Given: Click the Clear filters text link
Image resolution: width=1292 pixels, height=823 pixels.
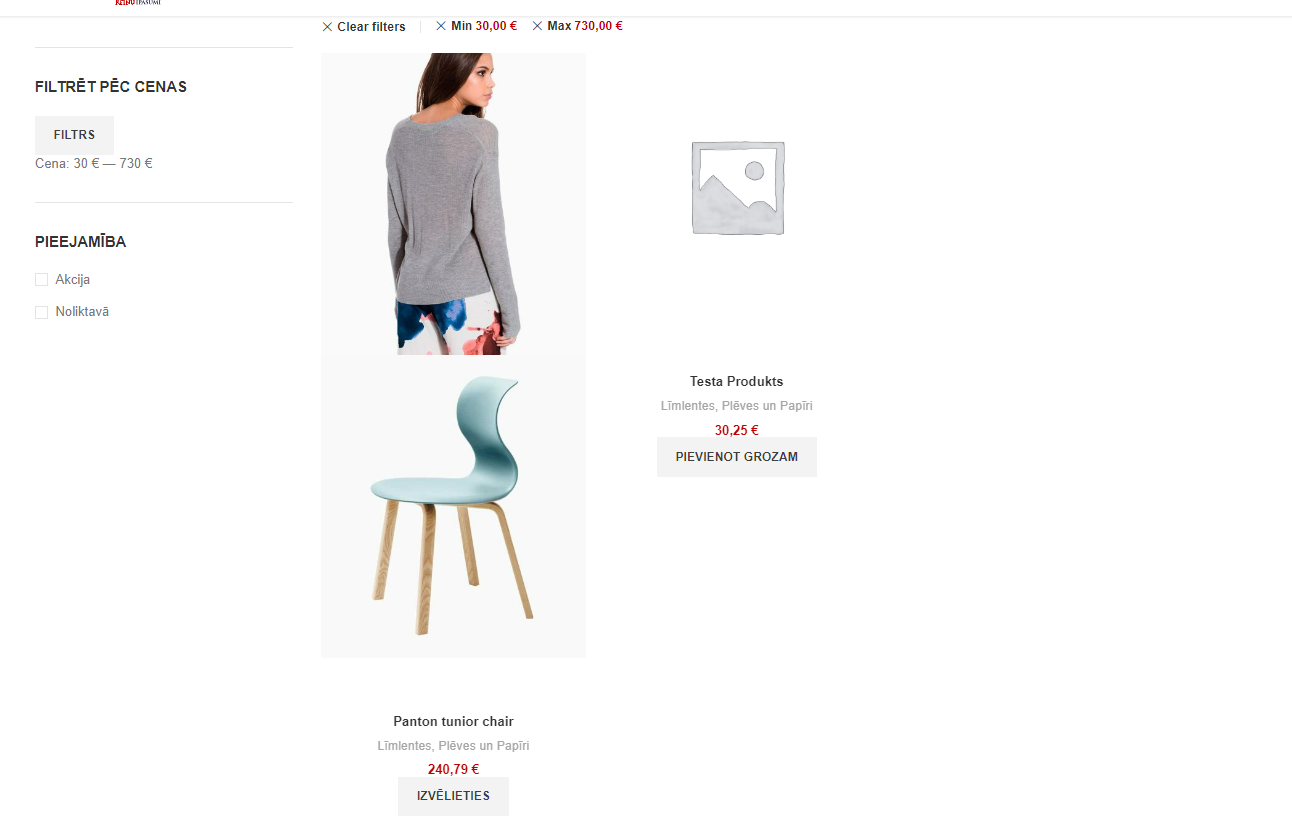Looking at the screenshot, I should pyautogui.click(x=371, y=27).
